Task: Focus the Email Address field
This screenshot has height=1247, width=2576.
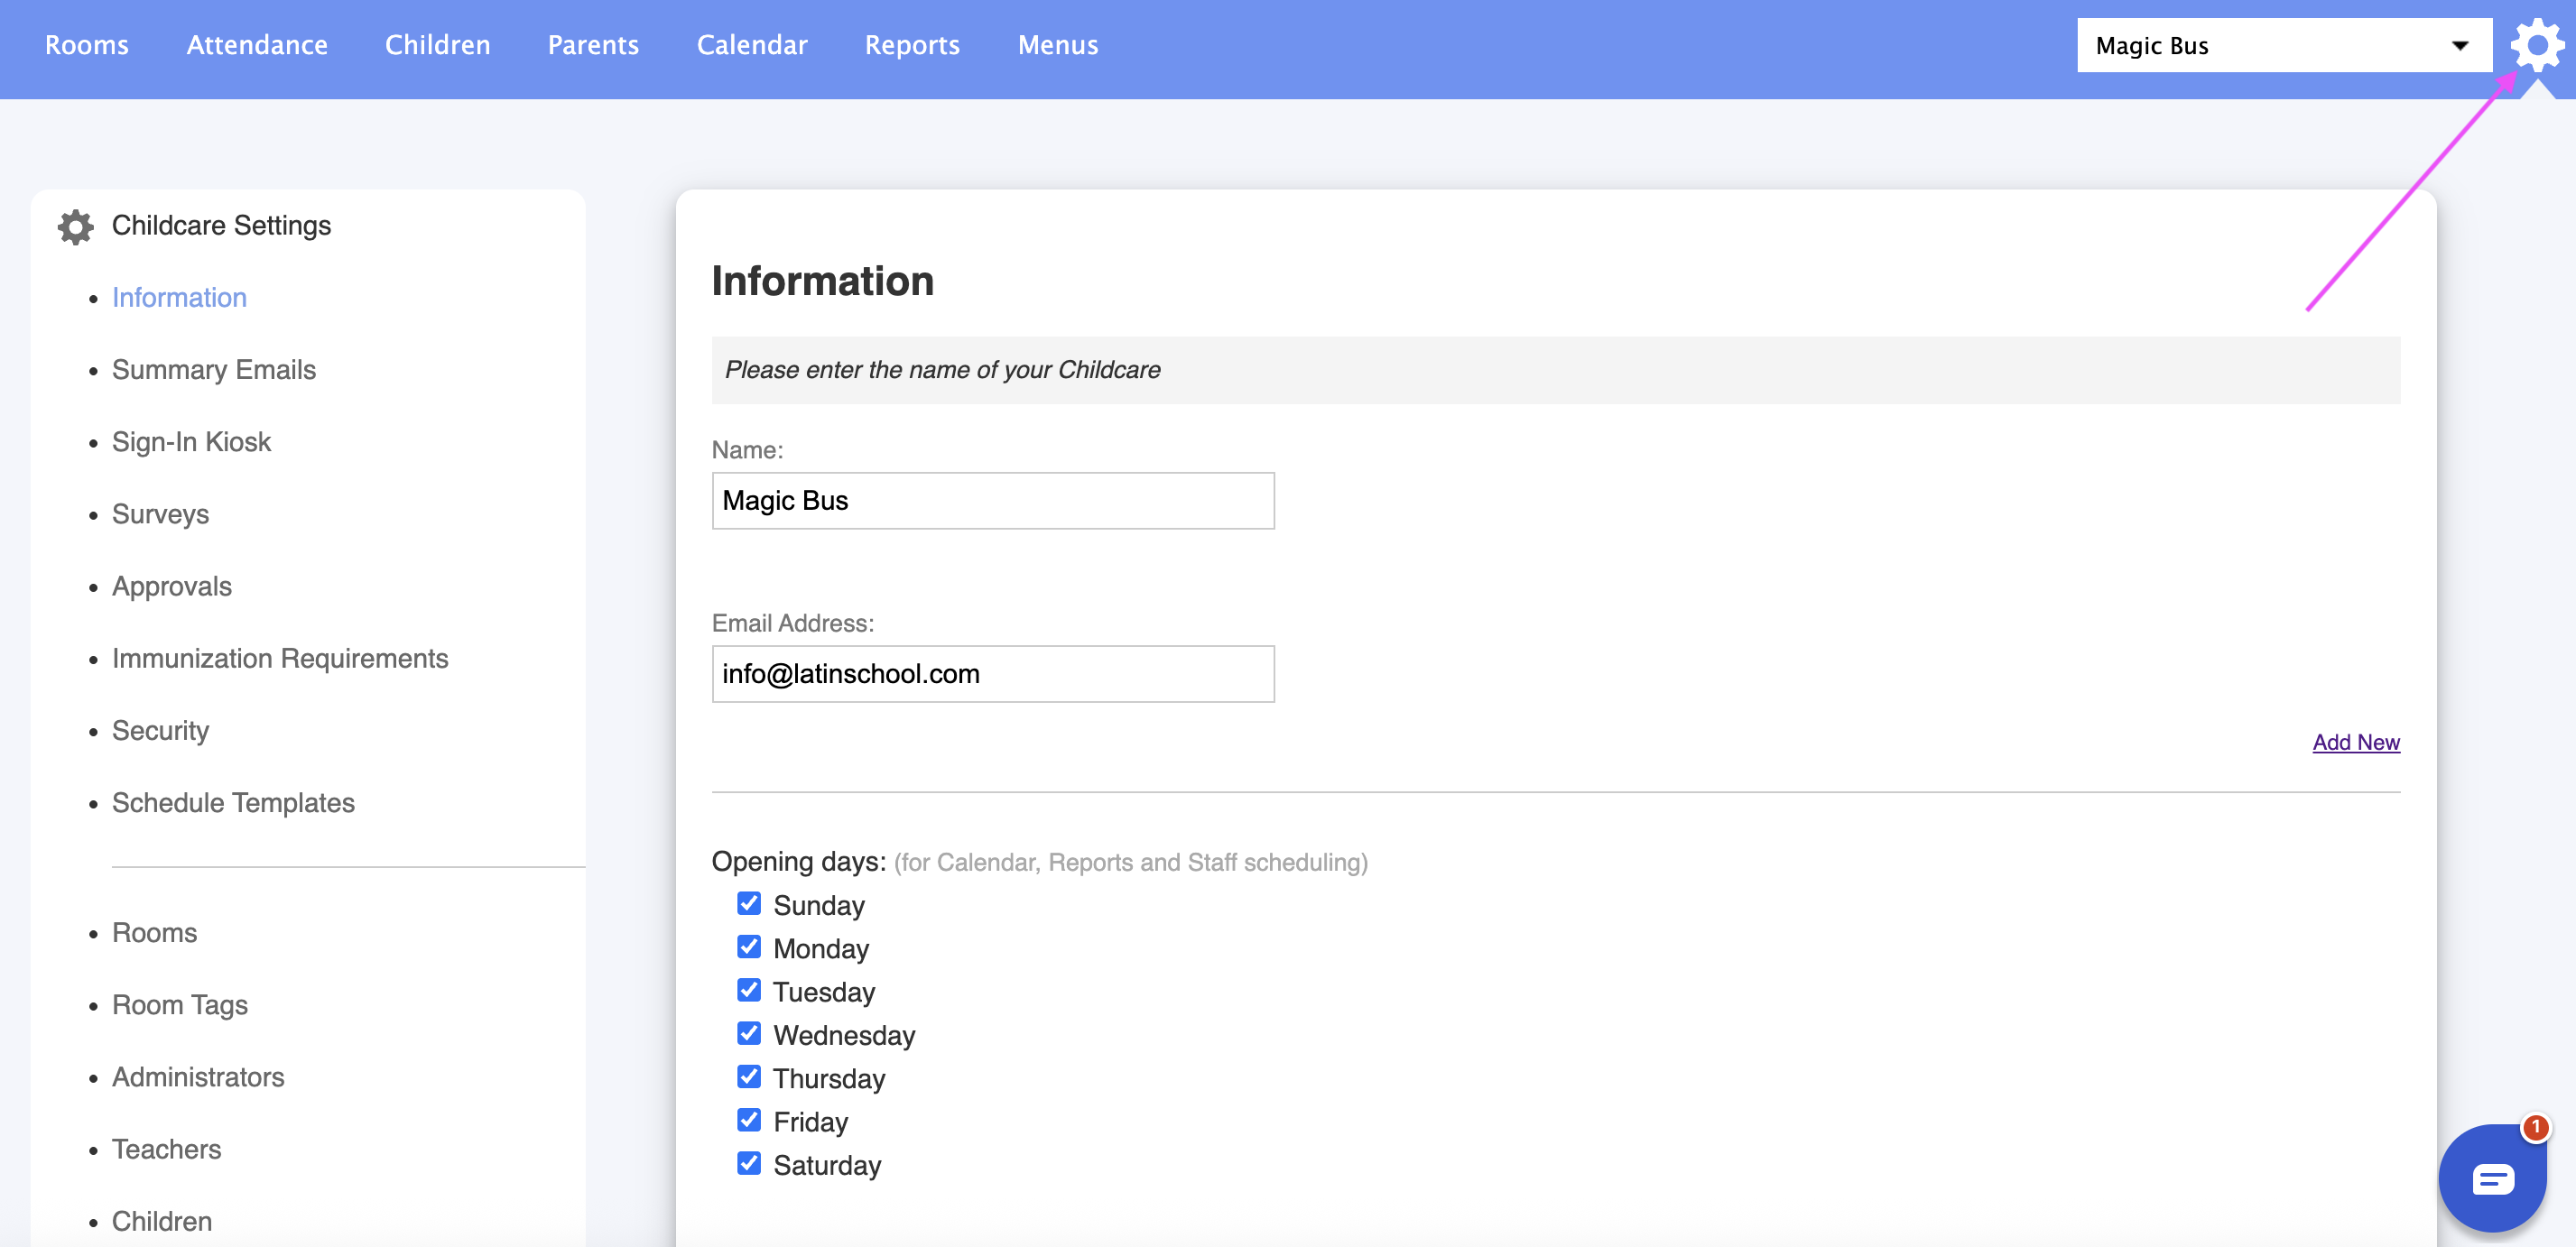Action: 992,674
